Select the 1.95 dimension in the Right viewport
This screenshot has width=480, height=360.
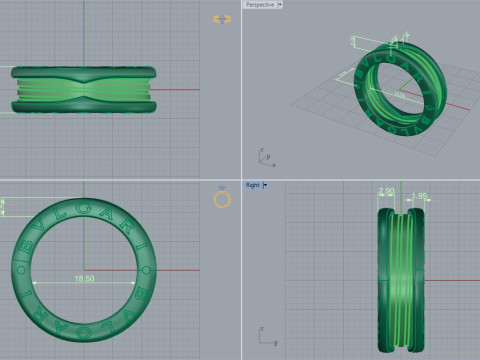(x=419, y=196)
